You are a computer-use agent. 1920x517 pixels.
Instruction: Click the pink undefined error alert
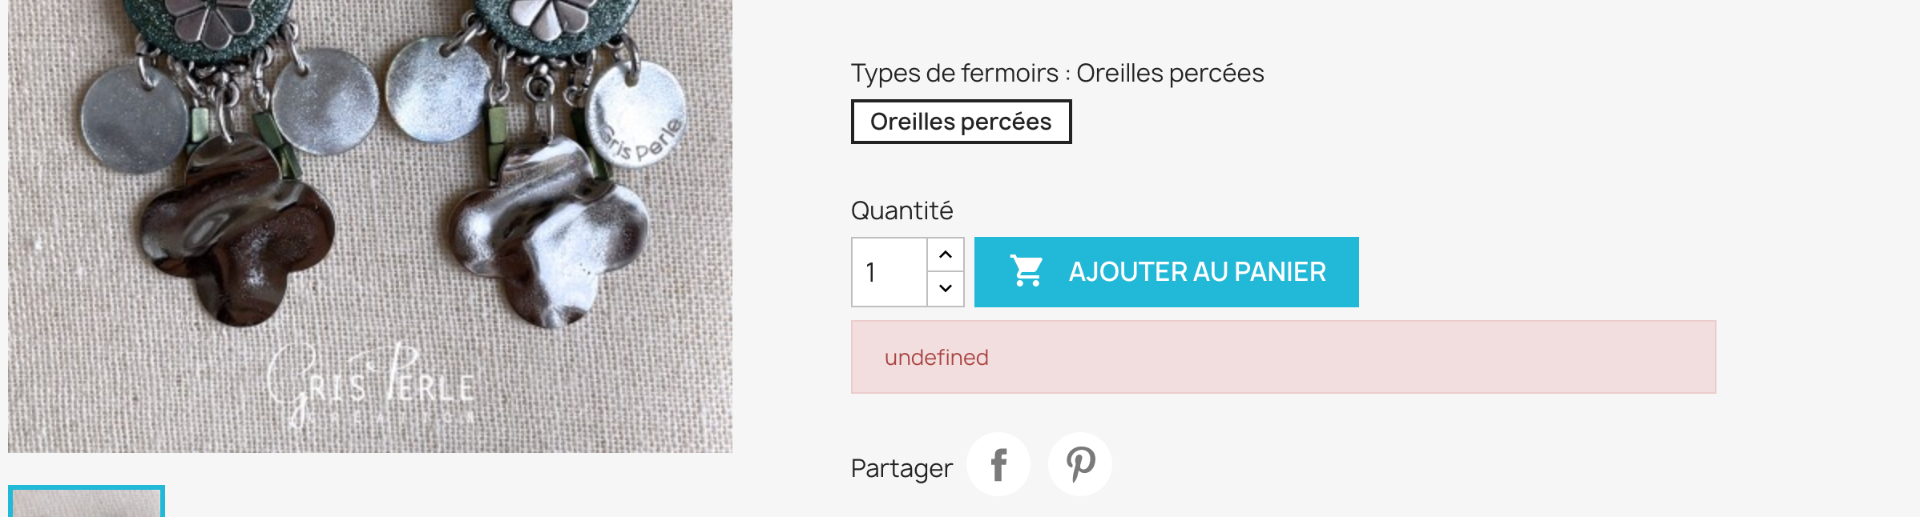tap(1283, 357)
